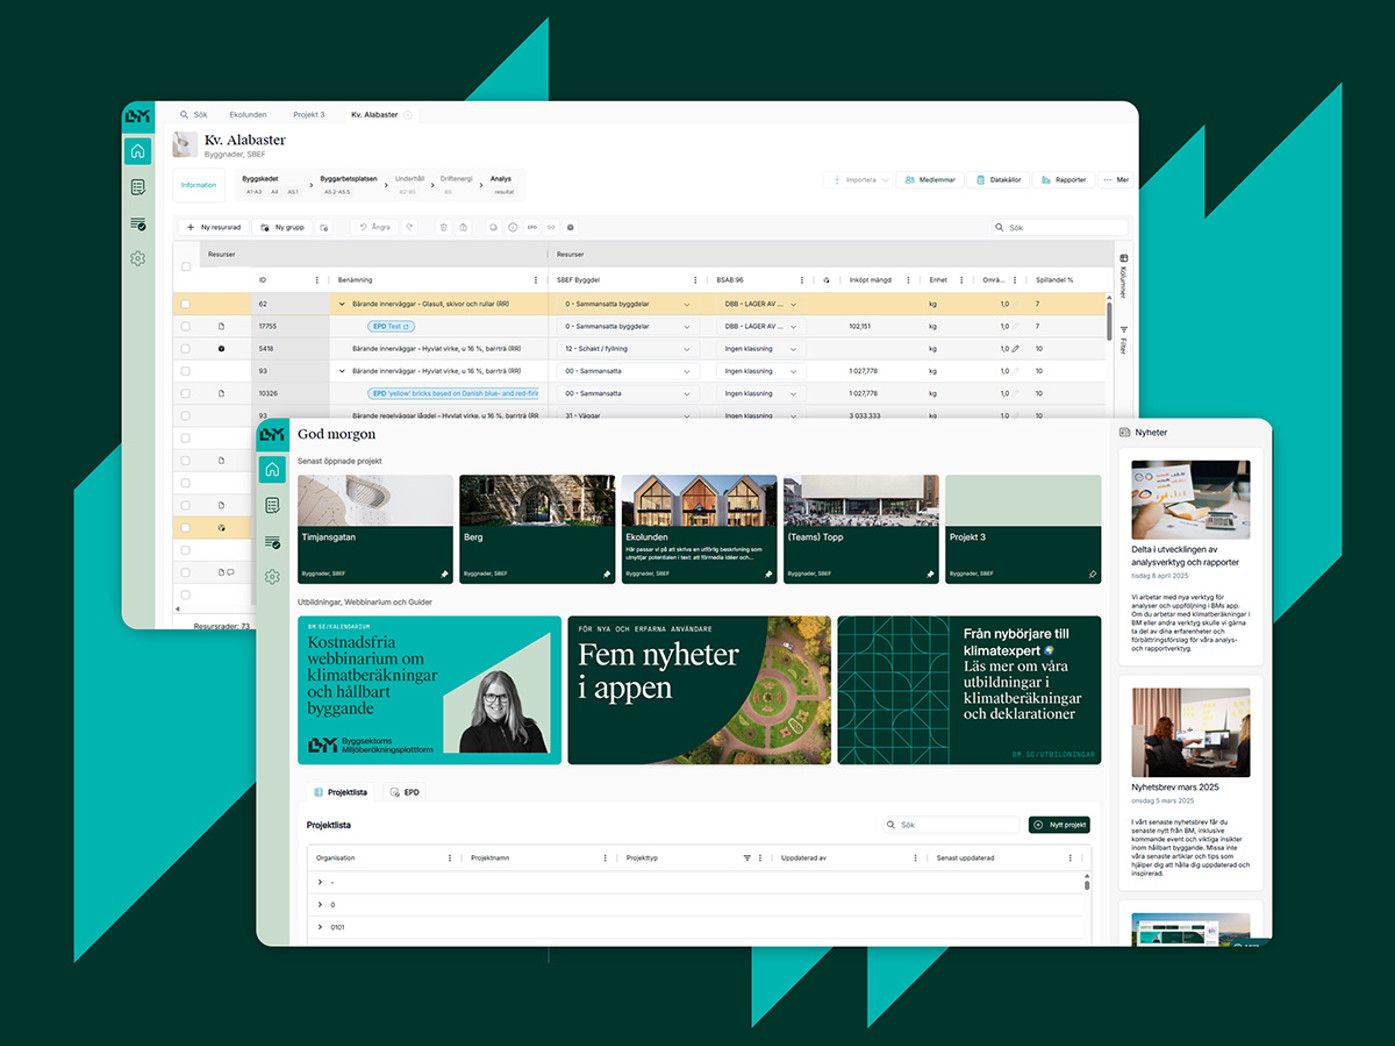Open SBEF Byggdel dropdown for row 5418
This screenshot has height=1046, width=1395.
tap(687, 349)
